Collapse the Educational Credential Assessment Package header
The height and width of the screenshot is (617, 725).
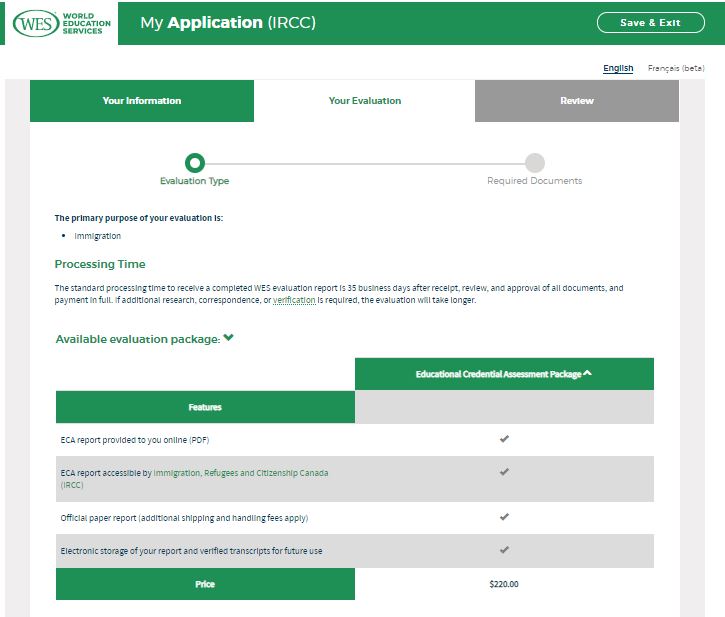504,374
